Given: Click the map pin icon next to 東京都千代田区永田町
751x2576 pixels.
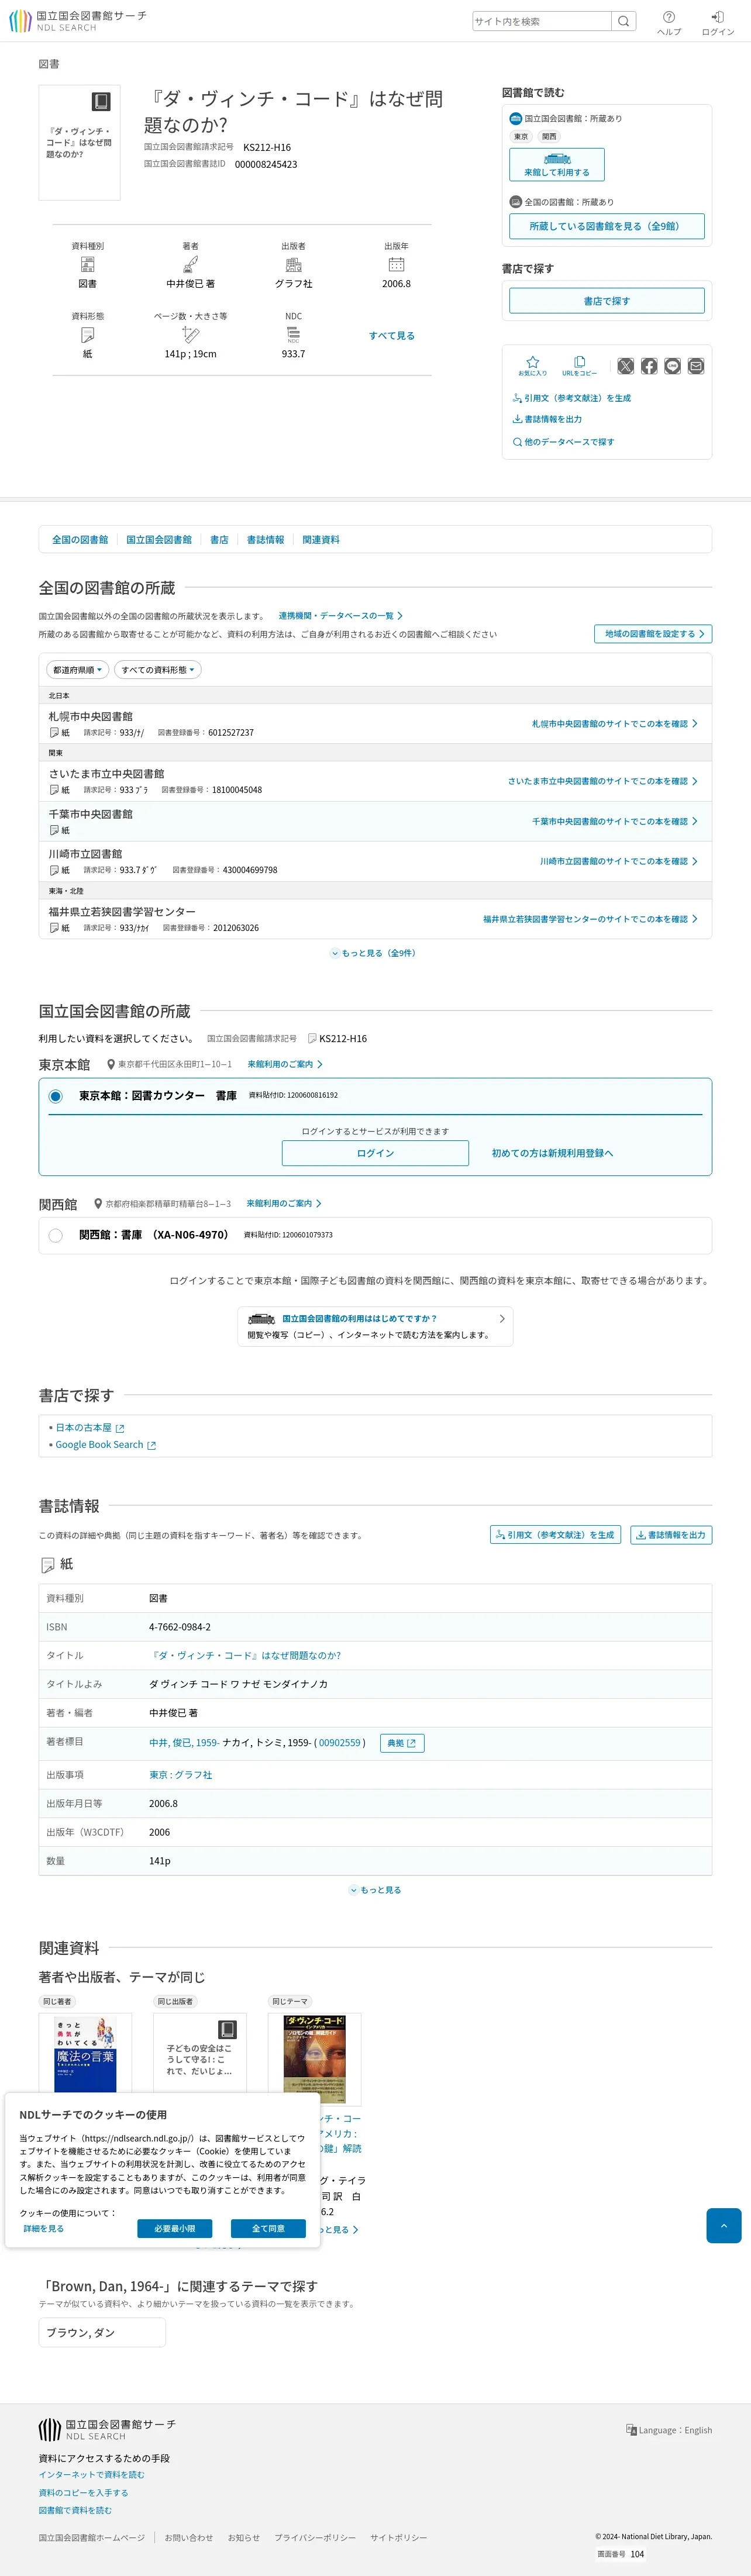Looking at the screenshot, I should (x=110, y=1064).
